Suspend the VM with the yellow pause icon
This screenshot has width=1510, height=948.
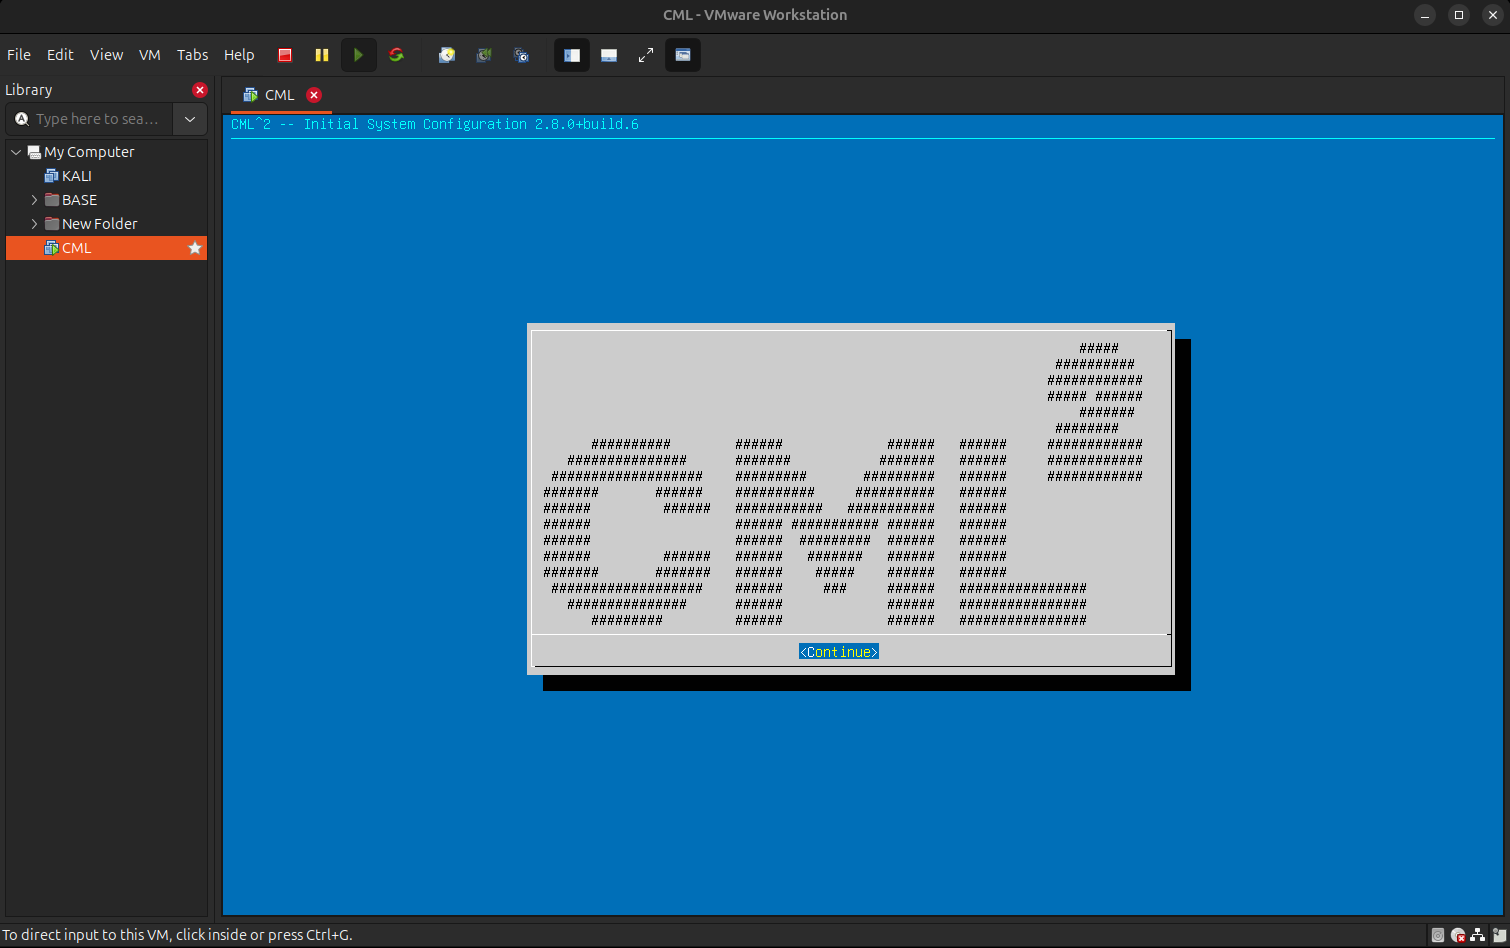click(x=321, y=55)
